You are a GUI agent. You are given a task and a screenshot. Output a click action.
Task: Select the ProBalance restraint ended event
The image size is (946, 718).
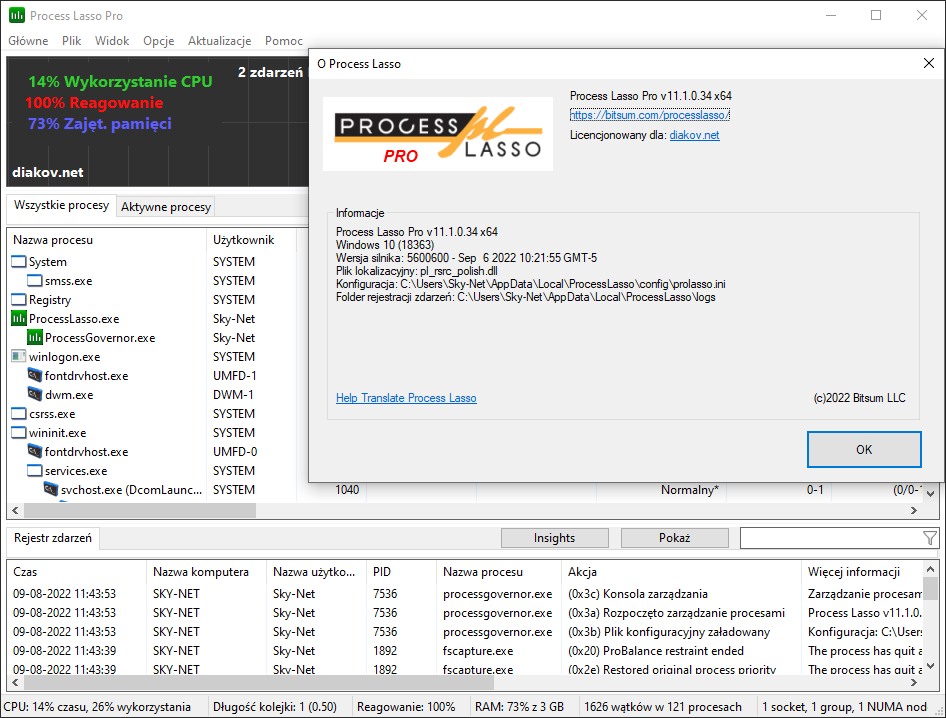tap(656, 651)
